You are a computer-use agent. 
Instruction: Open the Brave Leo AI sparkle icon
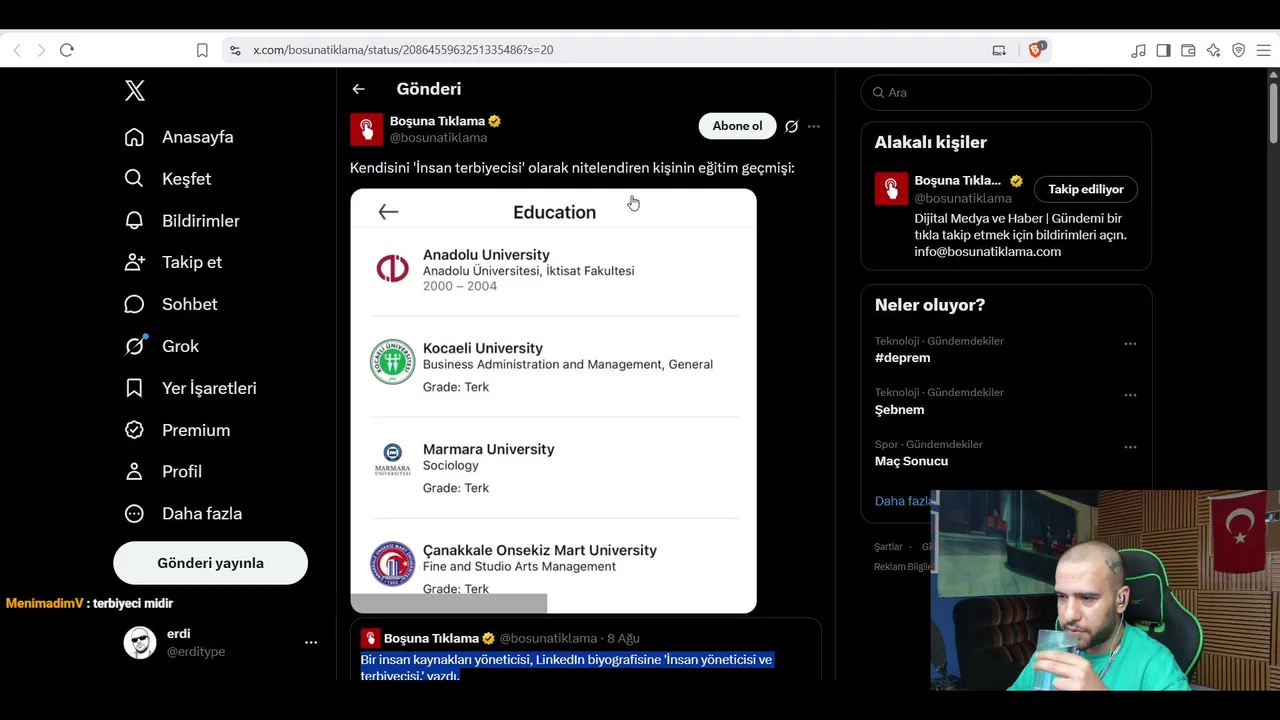pyautogui.click(x=1213, y=50)
